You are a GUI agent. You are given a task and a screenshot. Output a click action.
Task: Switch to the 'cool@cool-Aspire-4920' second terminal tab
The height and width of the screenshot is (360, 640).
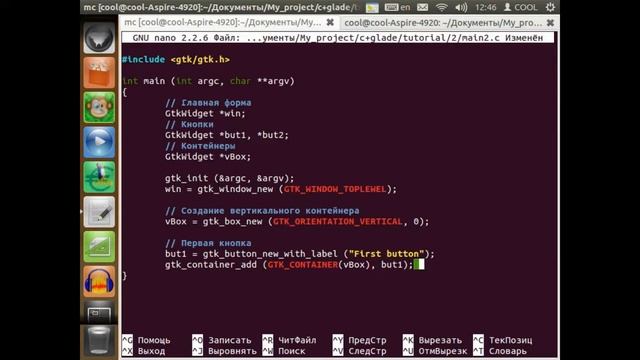[x=443, y=23]
